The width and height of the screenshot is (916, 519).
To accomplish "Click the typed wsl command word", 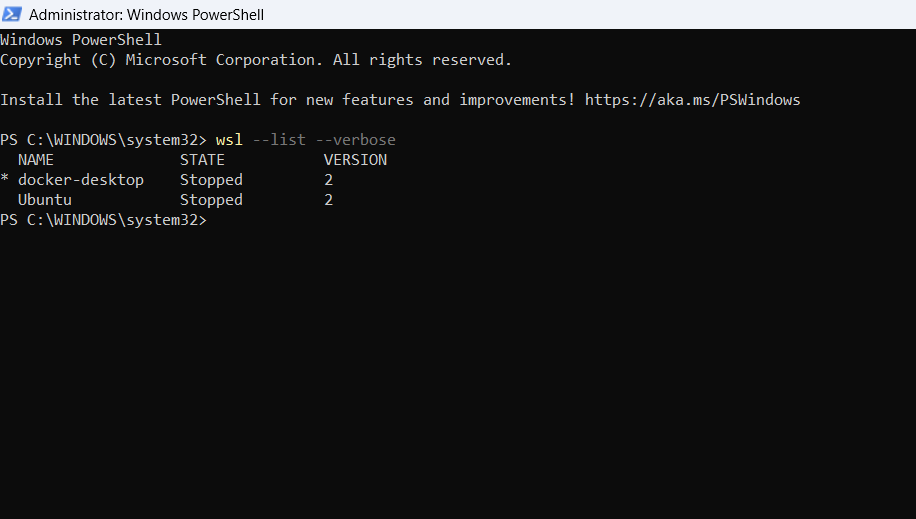I will [x=229, y=140].
